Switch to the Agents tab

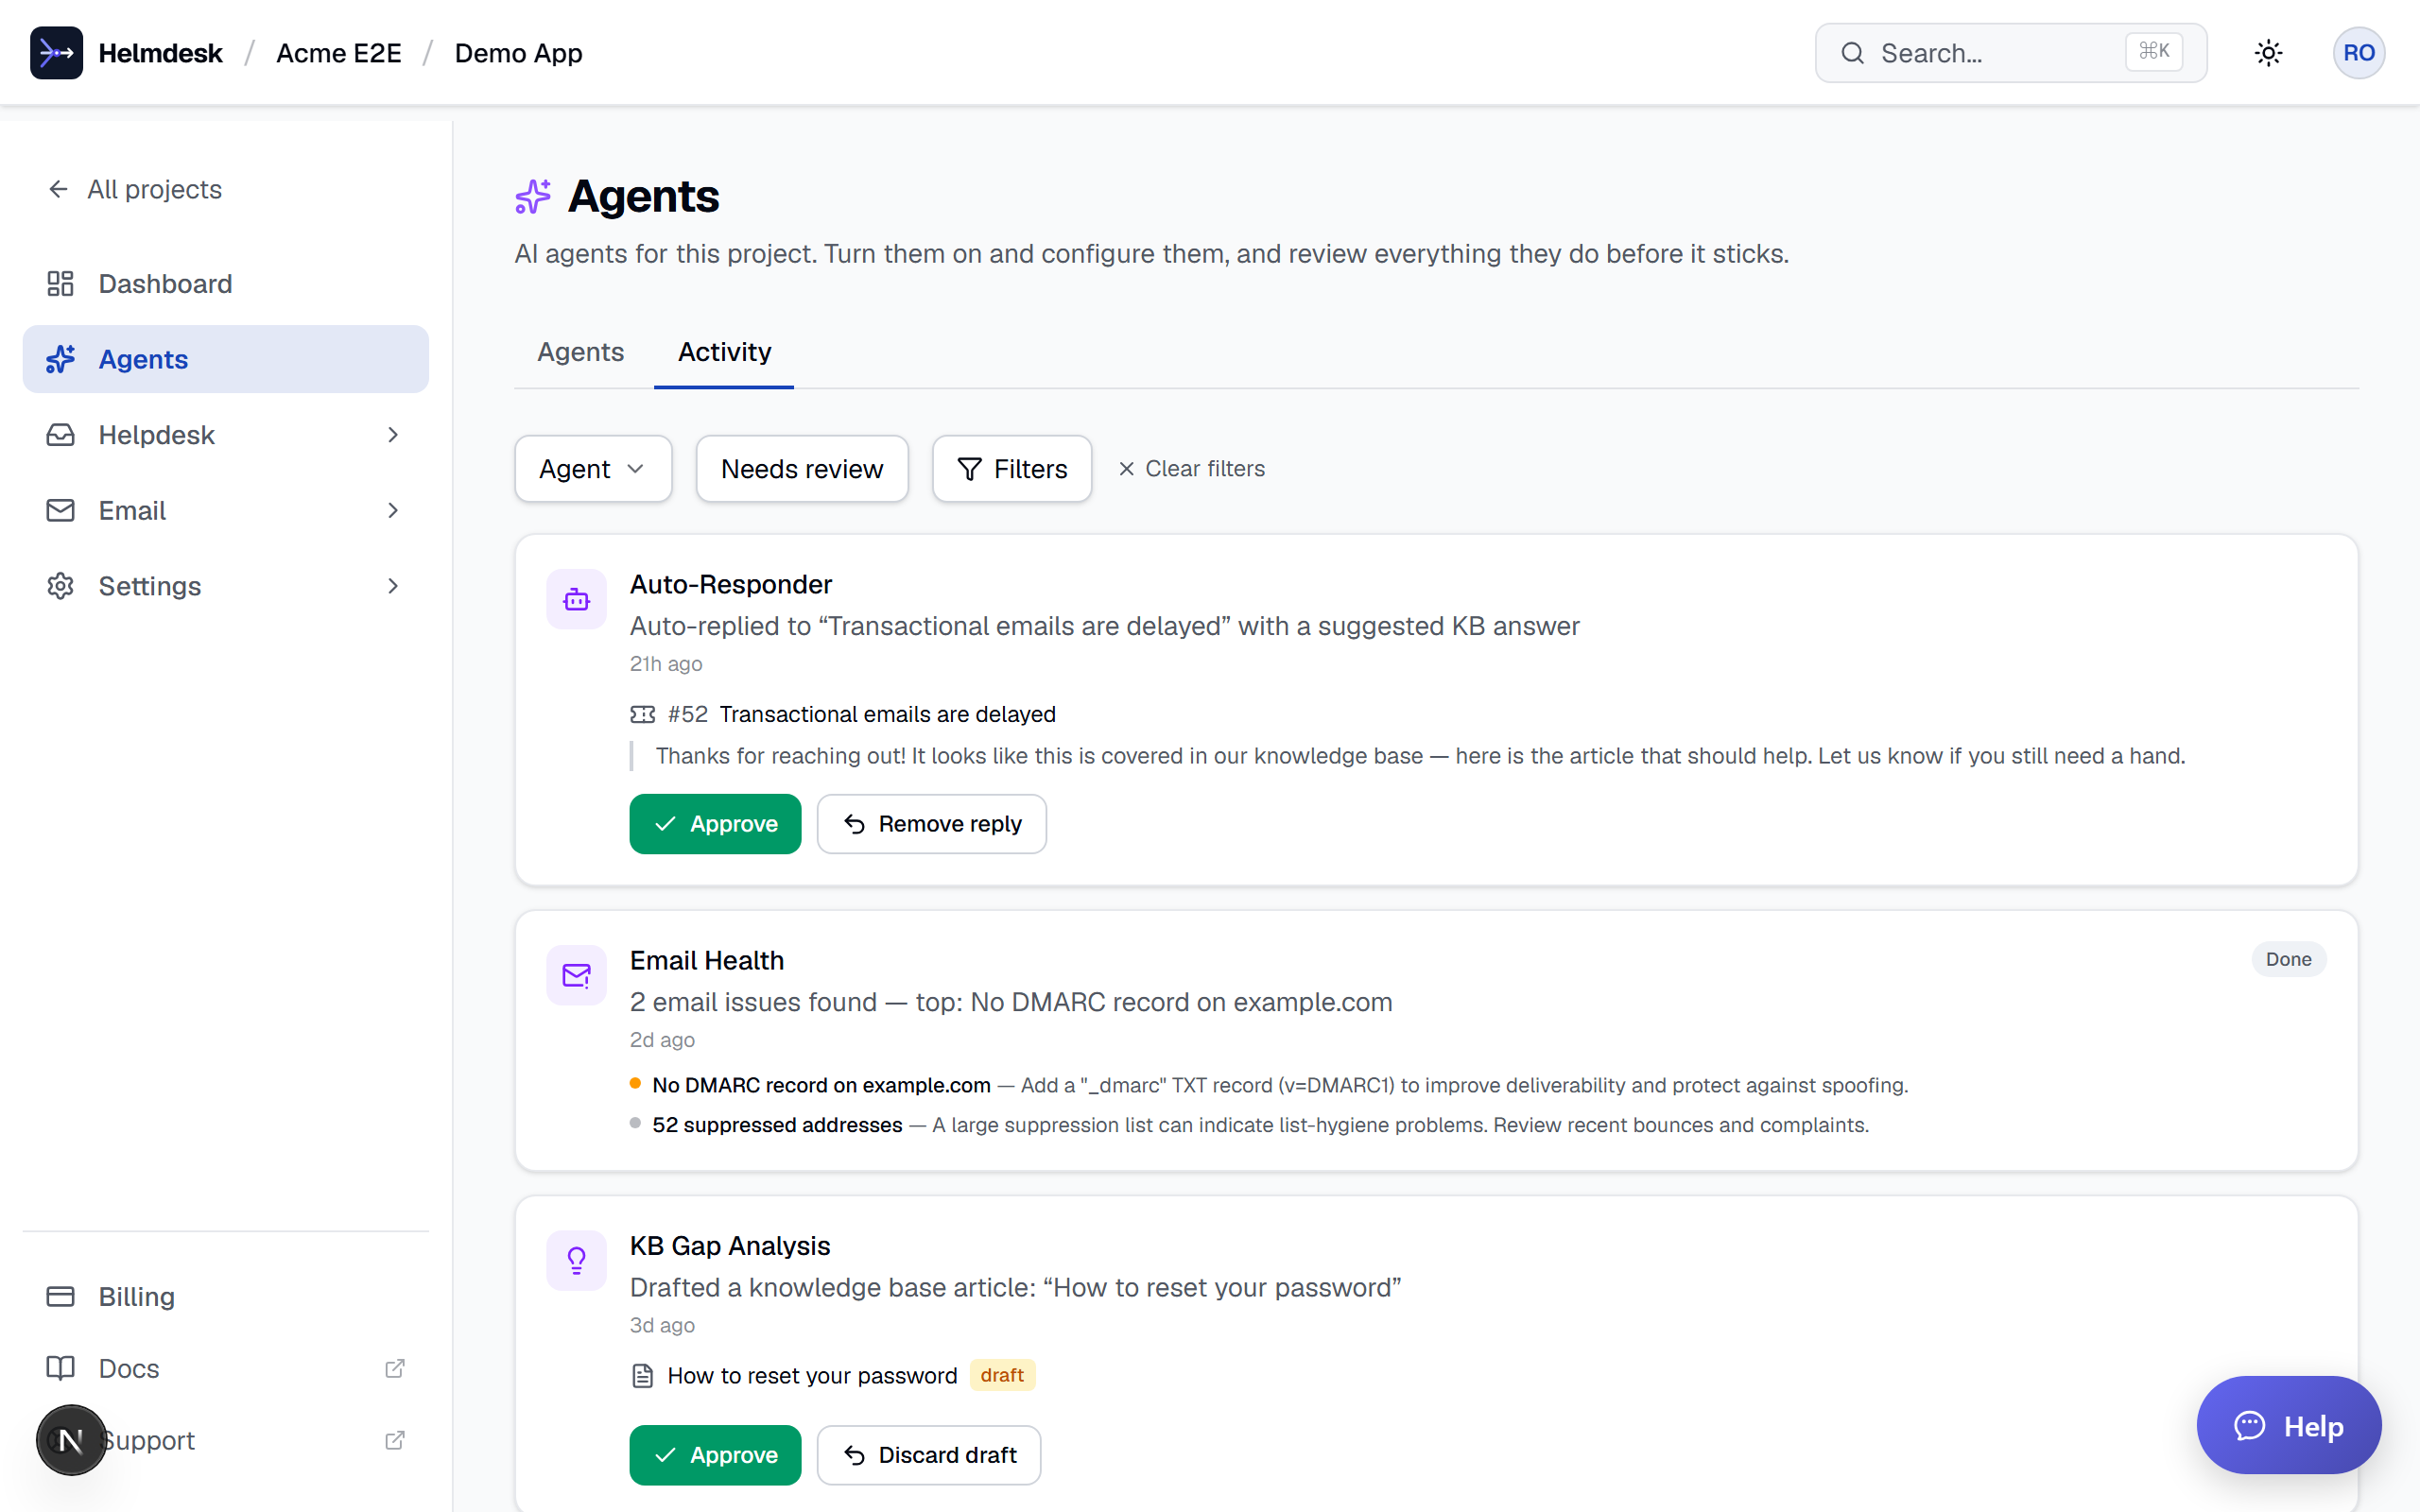pyautogui.click(x=580, y=352)
